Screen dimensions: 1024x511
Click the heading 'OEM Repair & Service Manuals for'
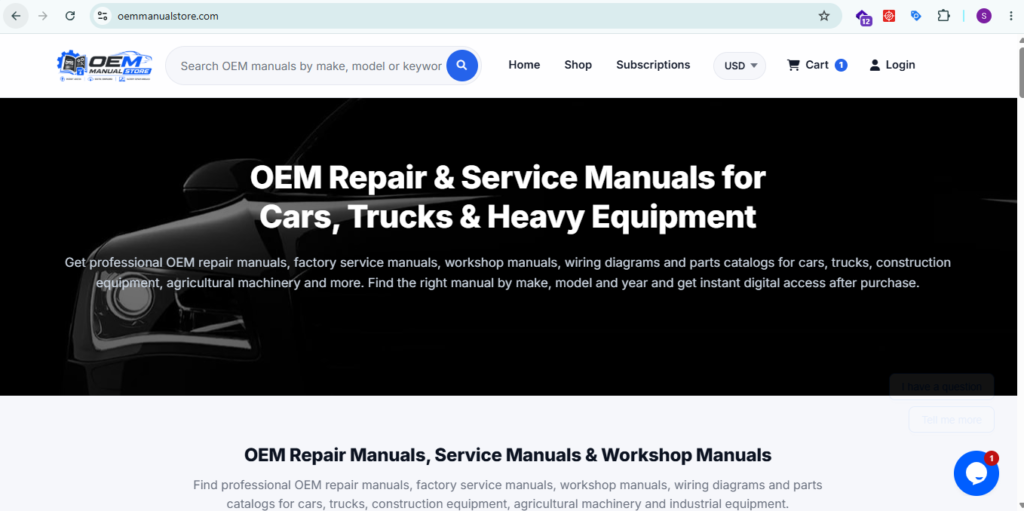(x=507, y=178)
